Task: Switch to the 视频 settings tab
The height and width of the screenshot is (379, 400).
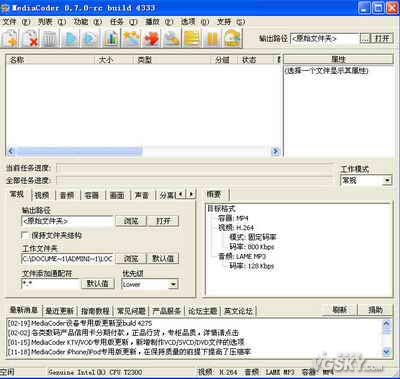Action: 42,195
